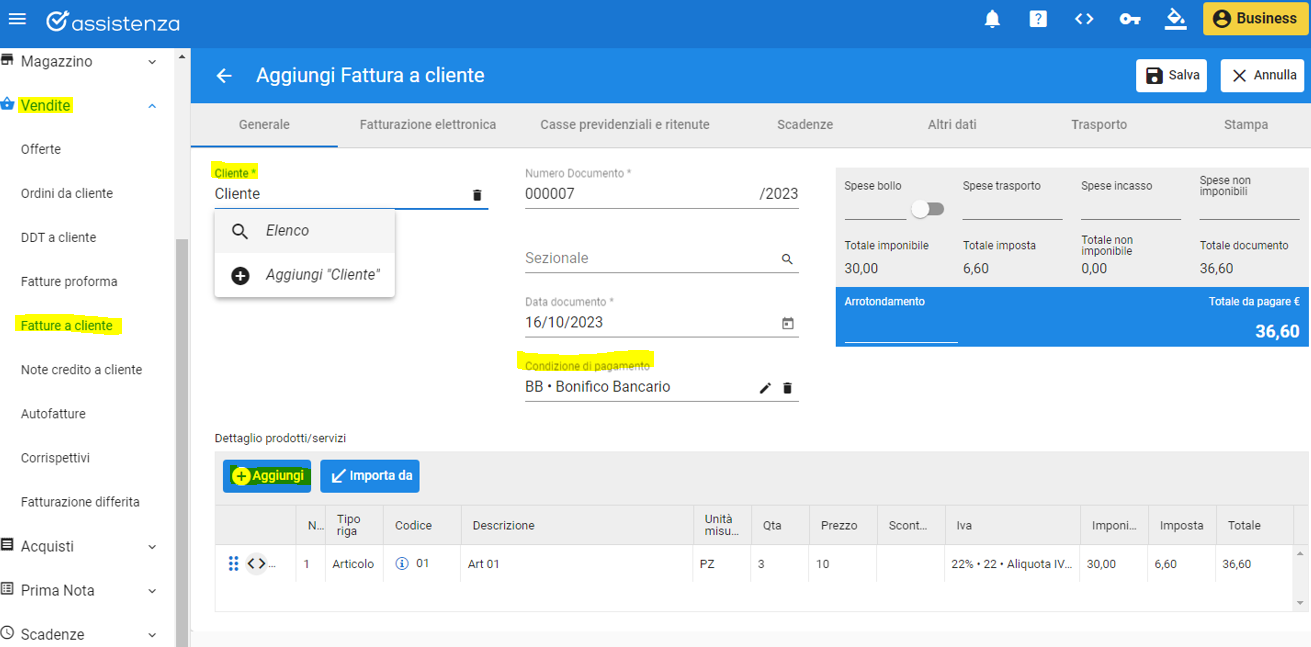Open the paint bucket theme icon
The height and width of the screenshot is (647, 1311).
(x=1176, y=19)
